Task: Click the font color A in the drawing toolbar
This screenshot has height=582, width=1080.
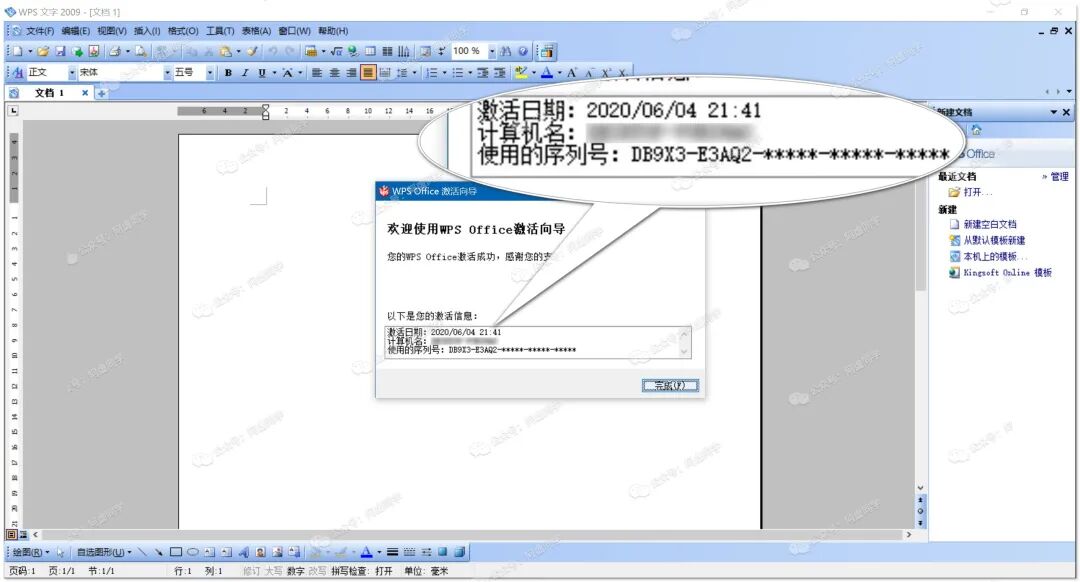Action: point(366,552)
